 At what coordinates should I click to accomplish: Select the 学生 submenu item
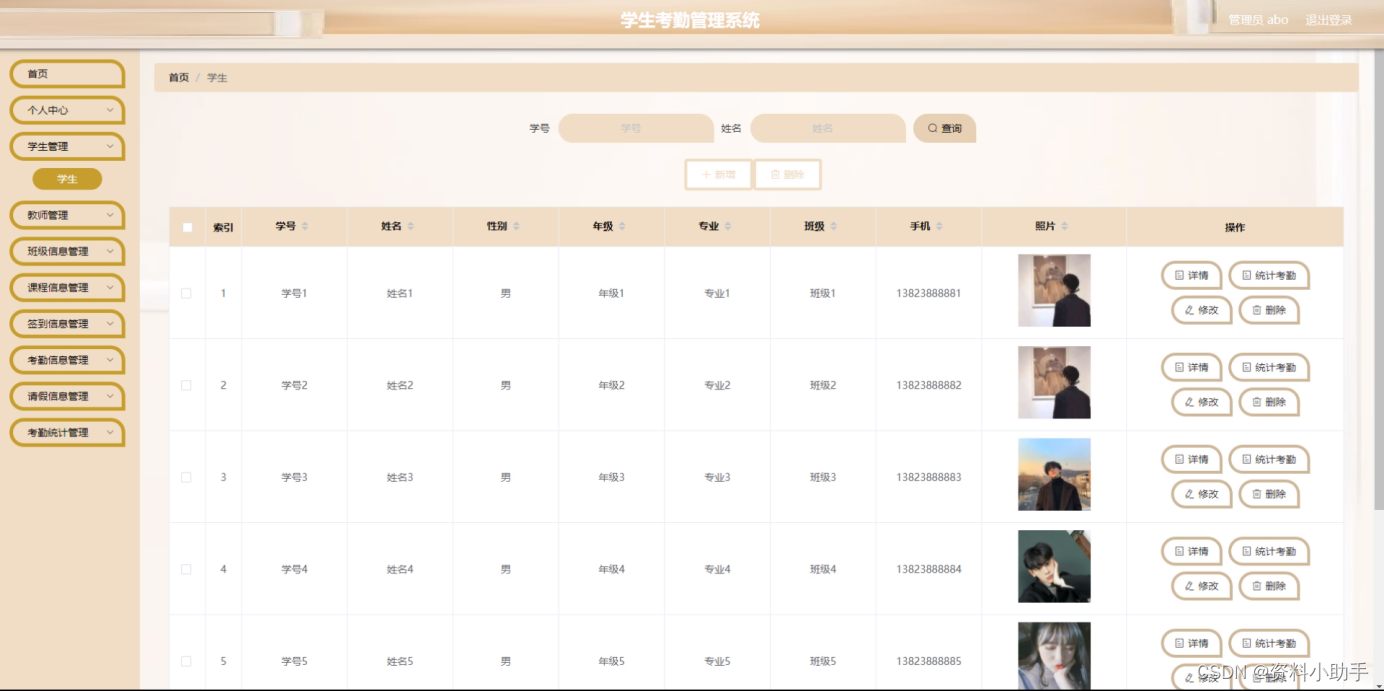pyautogui.click(x=67, y=179)
